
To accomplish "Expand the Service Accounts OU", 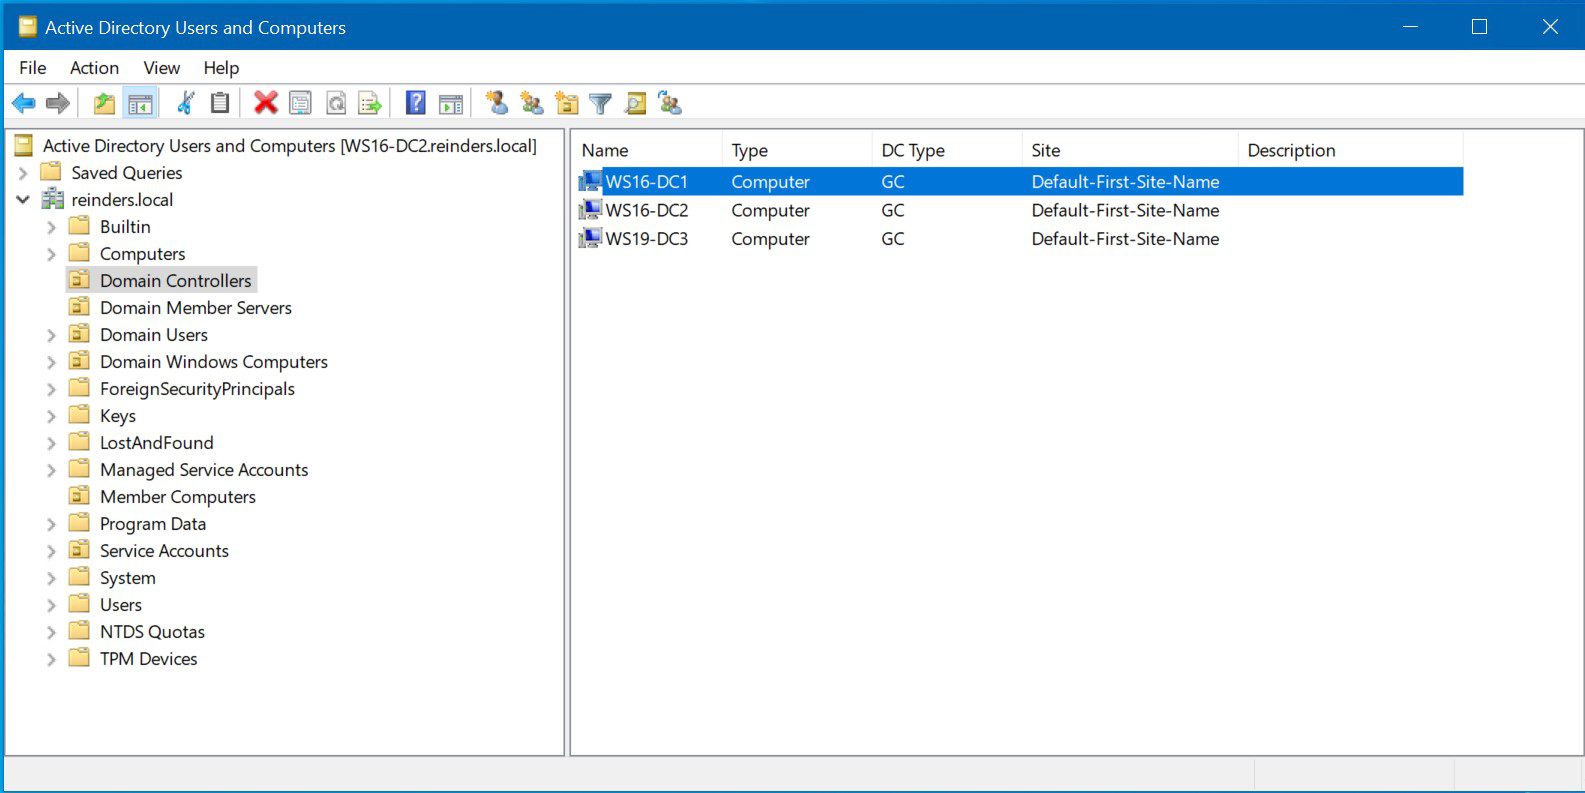I will 51,551.
